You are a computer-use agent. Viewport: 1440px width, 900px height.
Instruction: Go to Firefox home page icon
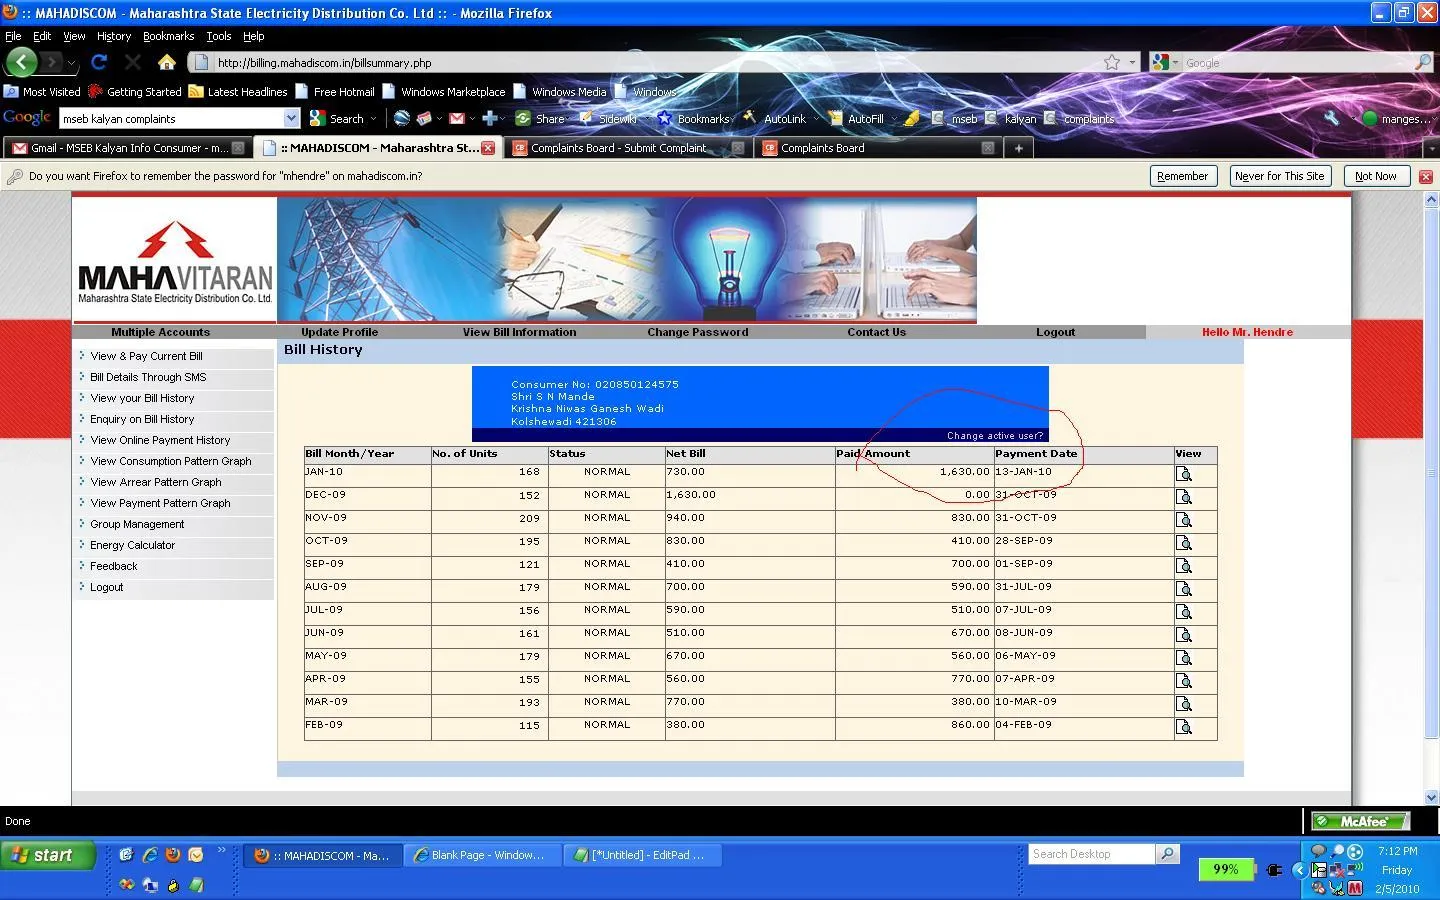[167, 62]
